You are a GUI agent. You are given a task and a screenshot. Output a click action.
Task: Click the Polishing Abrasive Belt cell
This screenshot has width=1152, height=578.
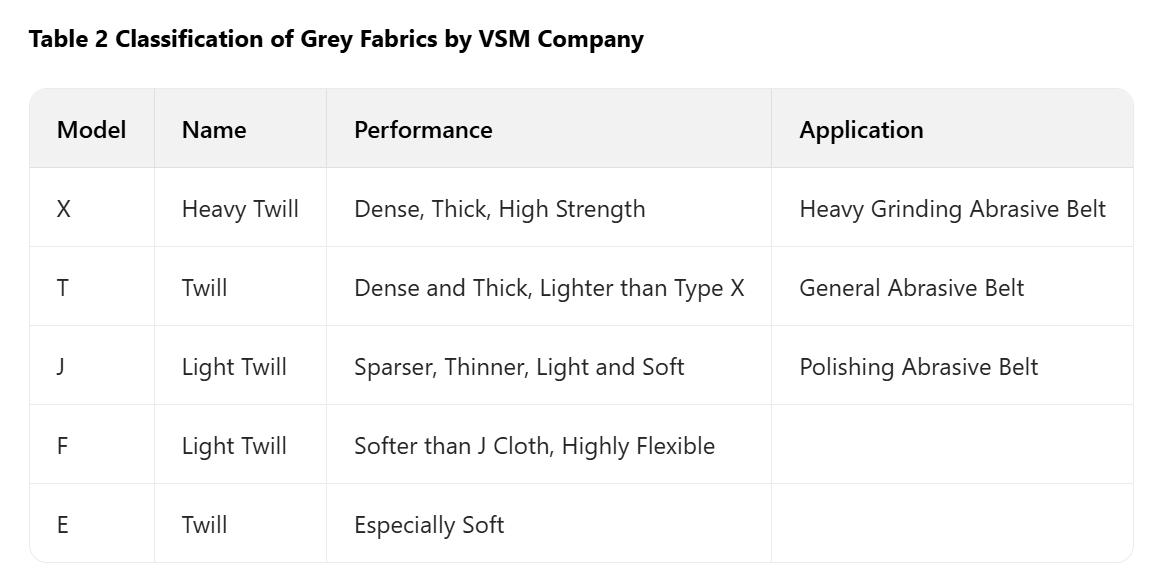click(x=918, y=367)
